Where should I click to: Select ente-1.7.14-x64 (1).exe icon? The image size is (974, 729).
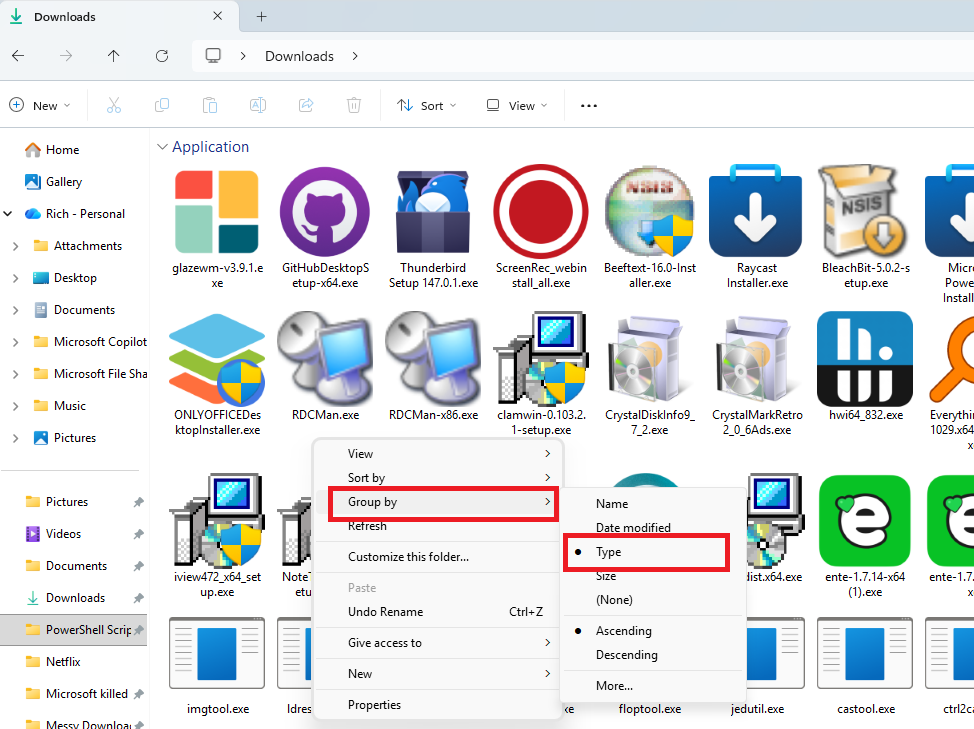[865, 520]
